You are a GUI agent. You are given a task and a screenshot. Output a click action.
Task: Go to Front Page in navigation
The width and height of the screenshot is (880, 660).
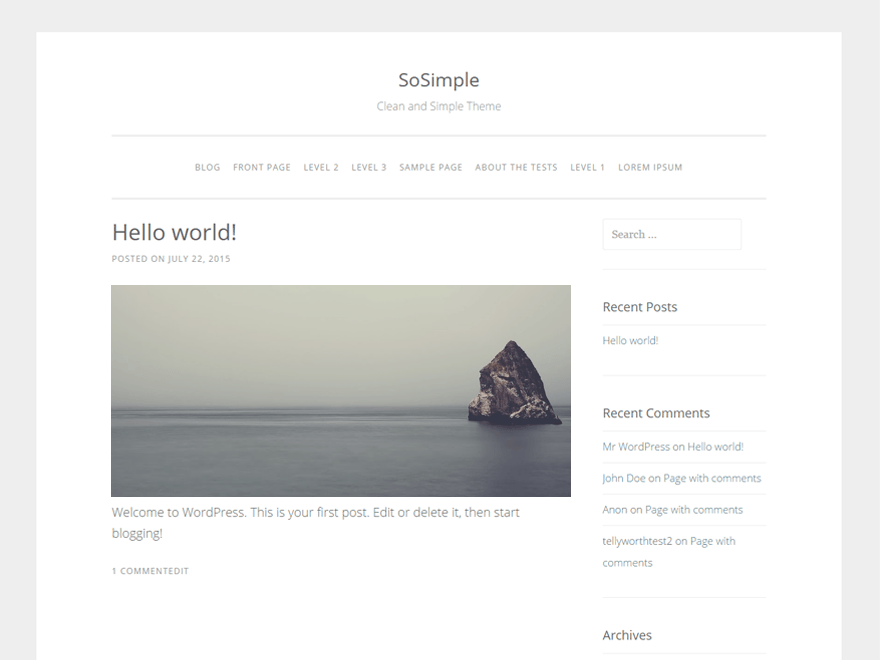(x=262, y=167)
